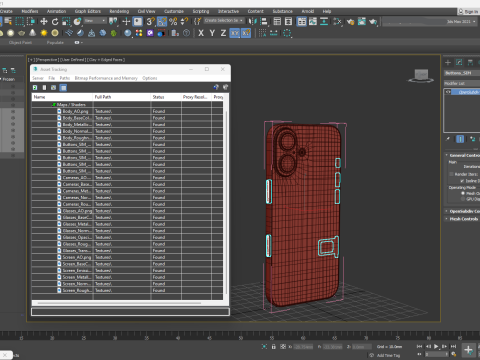Screen dimensions: 480x360
Task: Sort by the Status column header
Action: pyautogui.click(x=166, y=97)
